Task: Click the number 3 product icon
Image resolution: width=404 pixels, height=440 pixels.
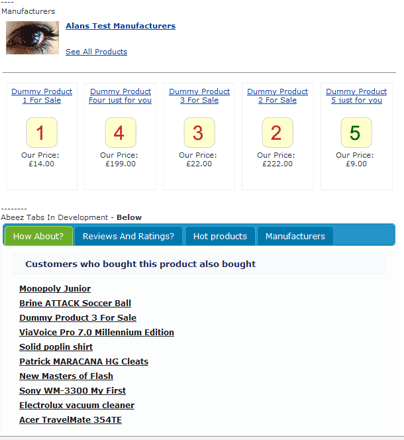Action: point(199,132)
